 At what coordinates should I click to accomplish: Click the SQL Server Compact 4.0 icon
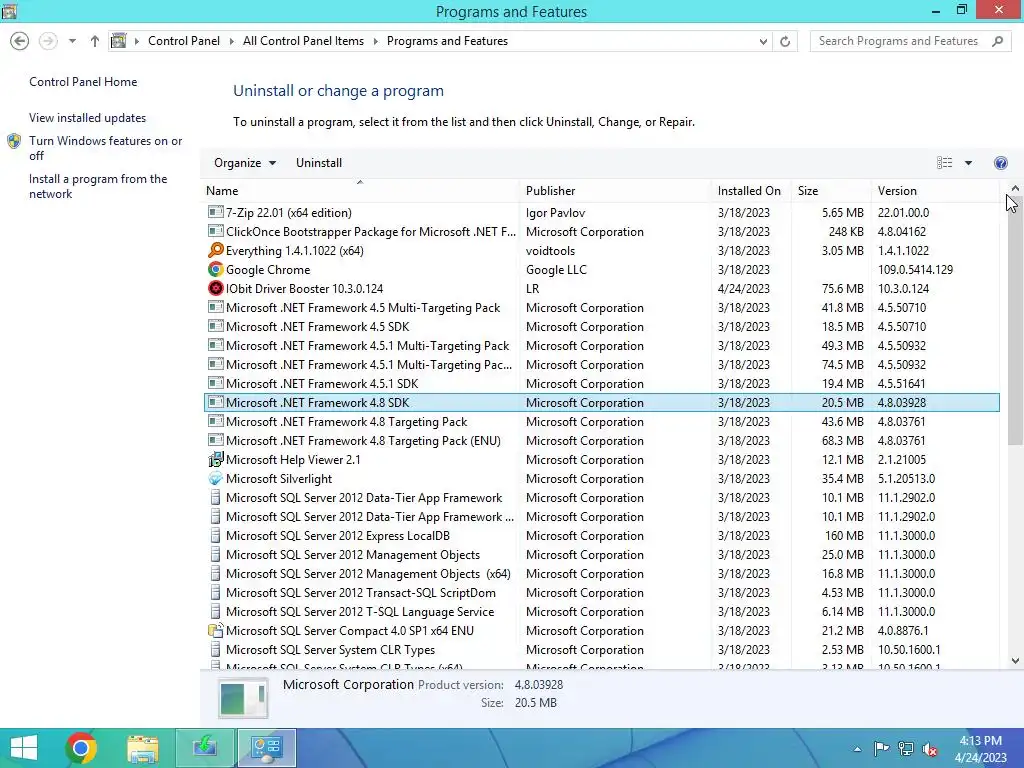pyautogui.click(x=215, y=630)
